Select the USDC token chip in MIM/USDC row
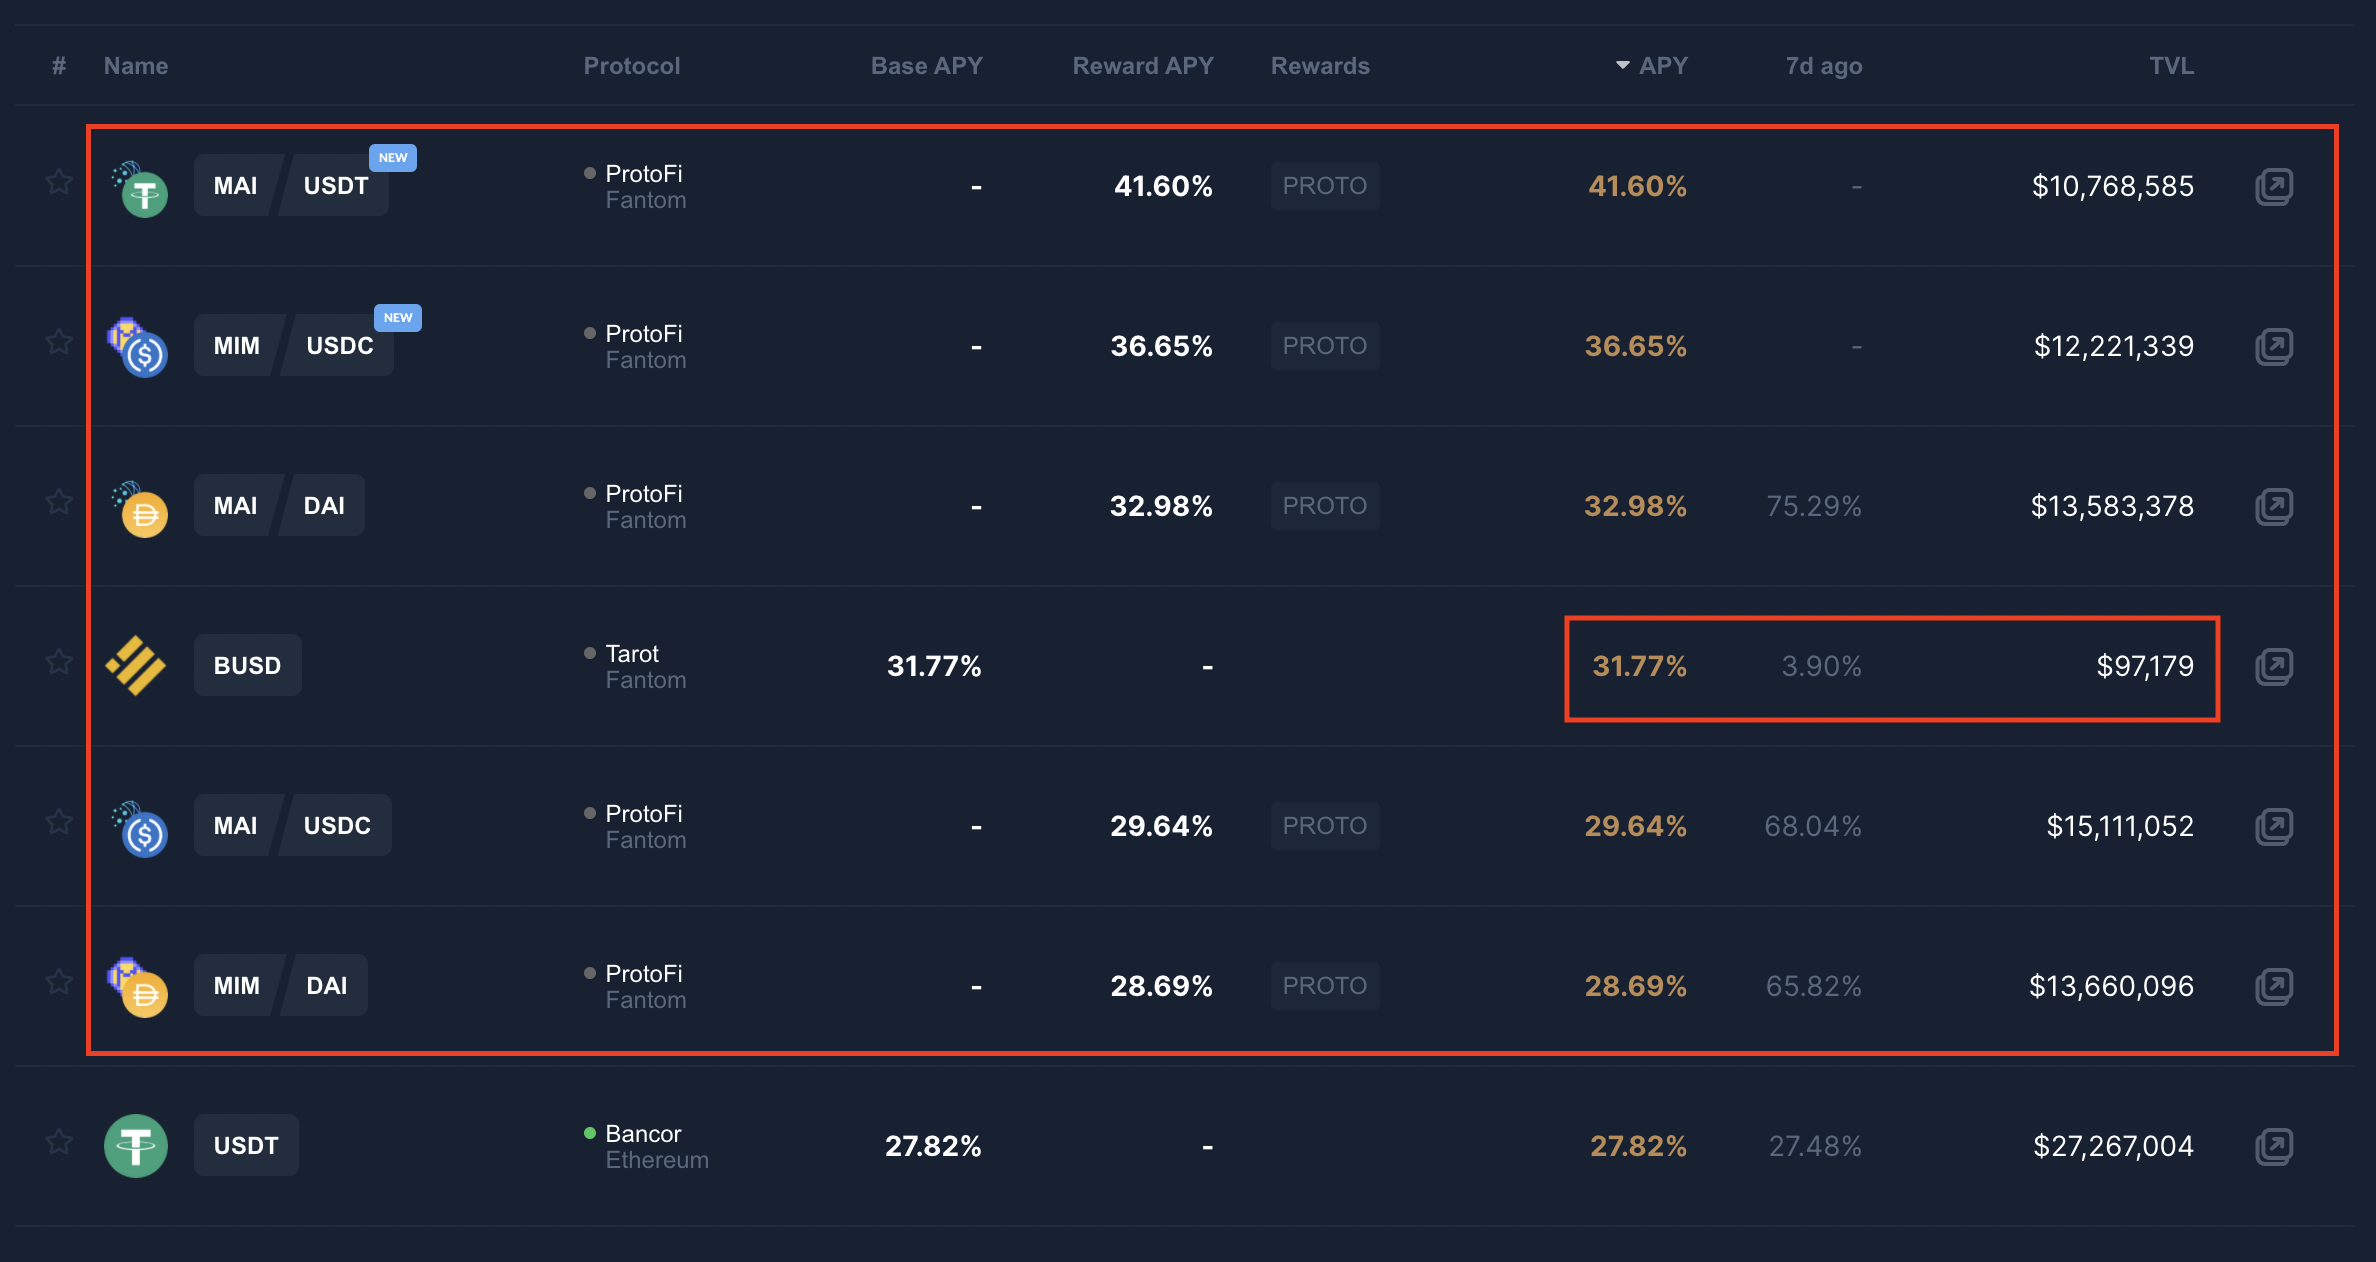 point(338,346)
